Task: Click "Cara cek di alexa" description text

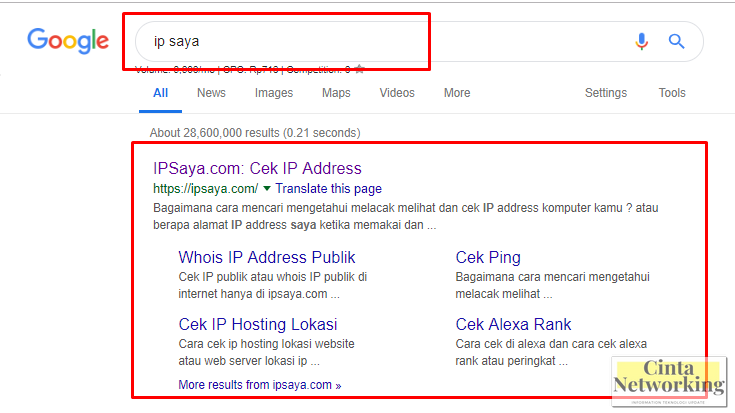Action: [x=551, y=352]
